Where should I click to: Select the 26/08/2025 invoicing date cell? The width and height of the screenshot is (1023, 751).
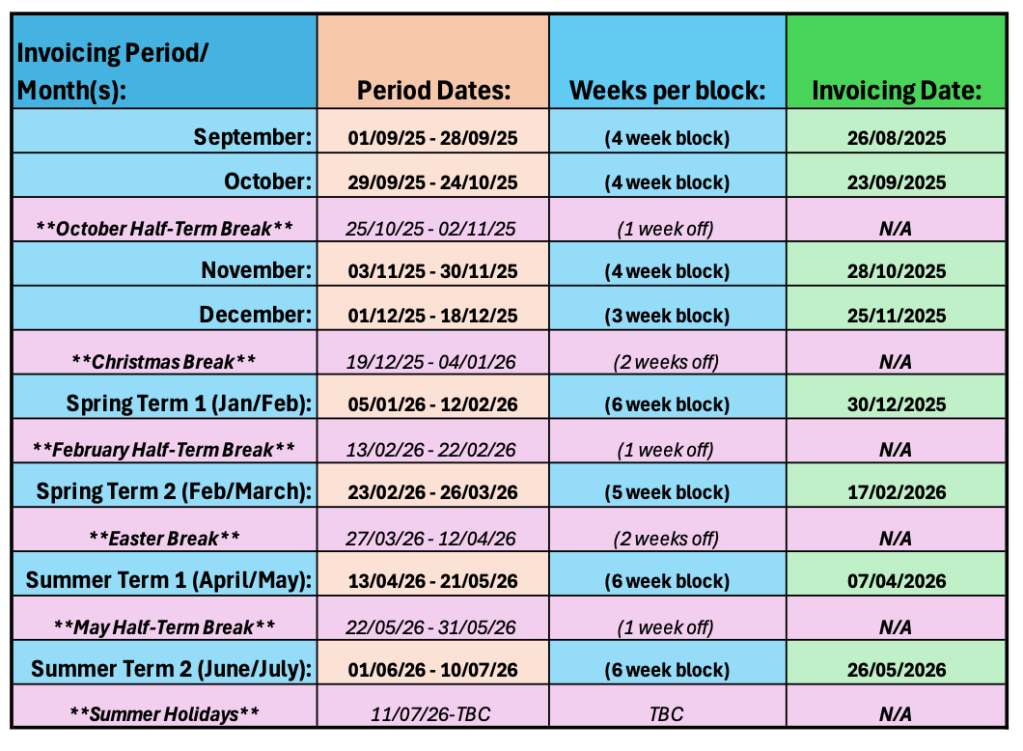(x=895, y=138)
